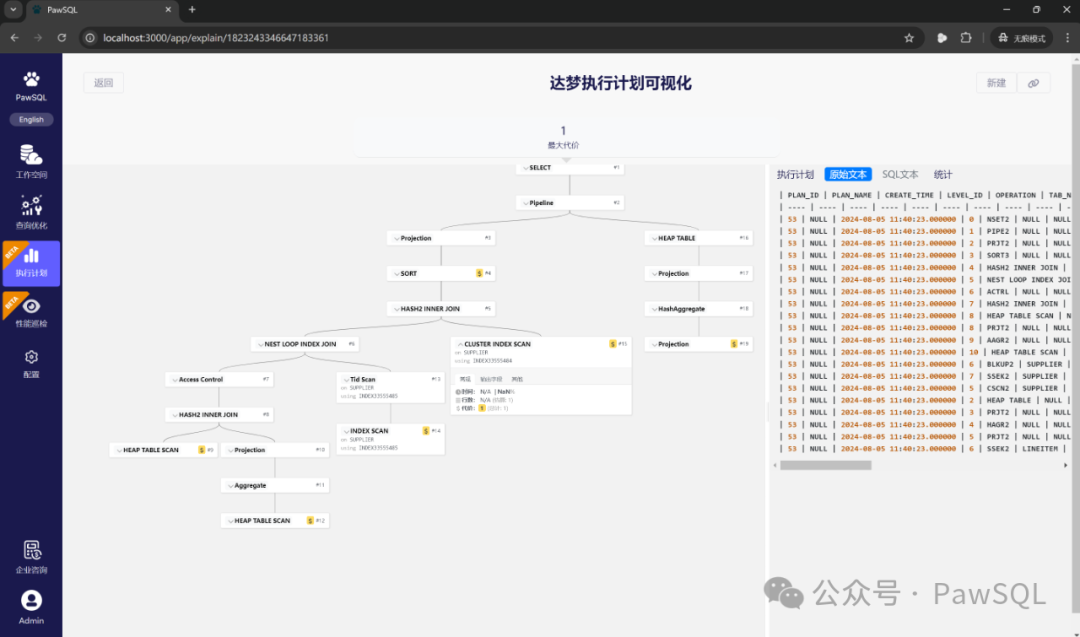Close the PawSQL browser tab

168,10
